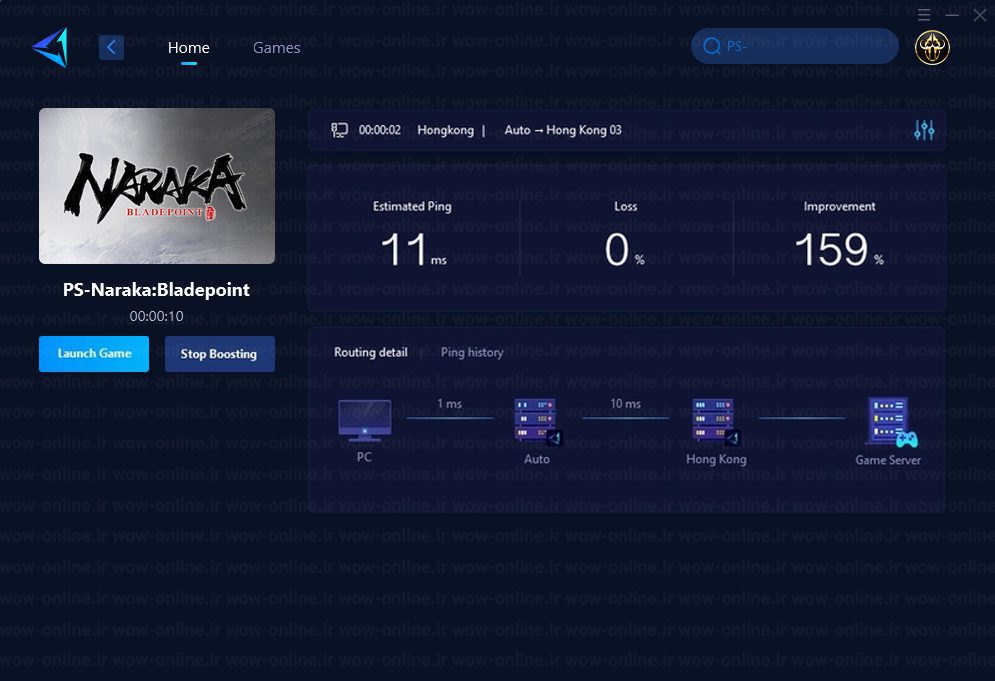Viewport: 995px width, 681px height.
Task: Select the Hongkong region label
Action: (445, 130)
